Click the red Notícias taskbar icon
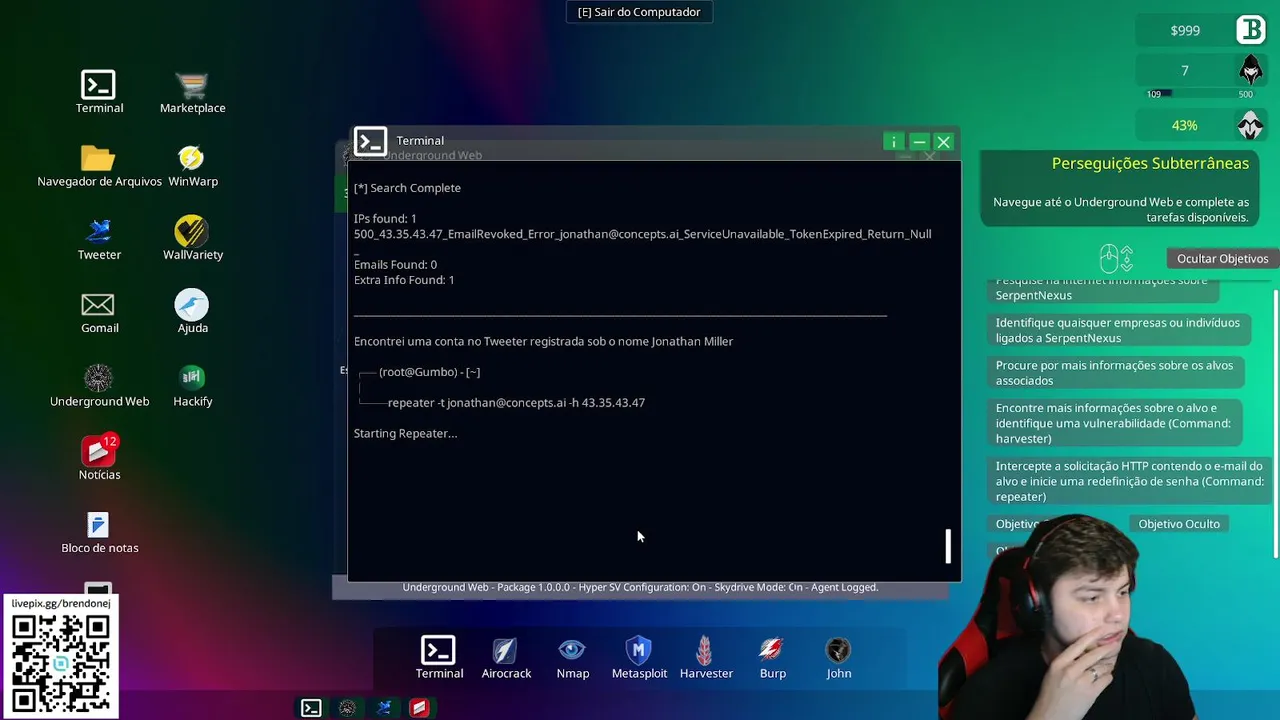This screenshot has height=720, width=1280. (x=419, y=708)
